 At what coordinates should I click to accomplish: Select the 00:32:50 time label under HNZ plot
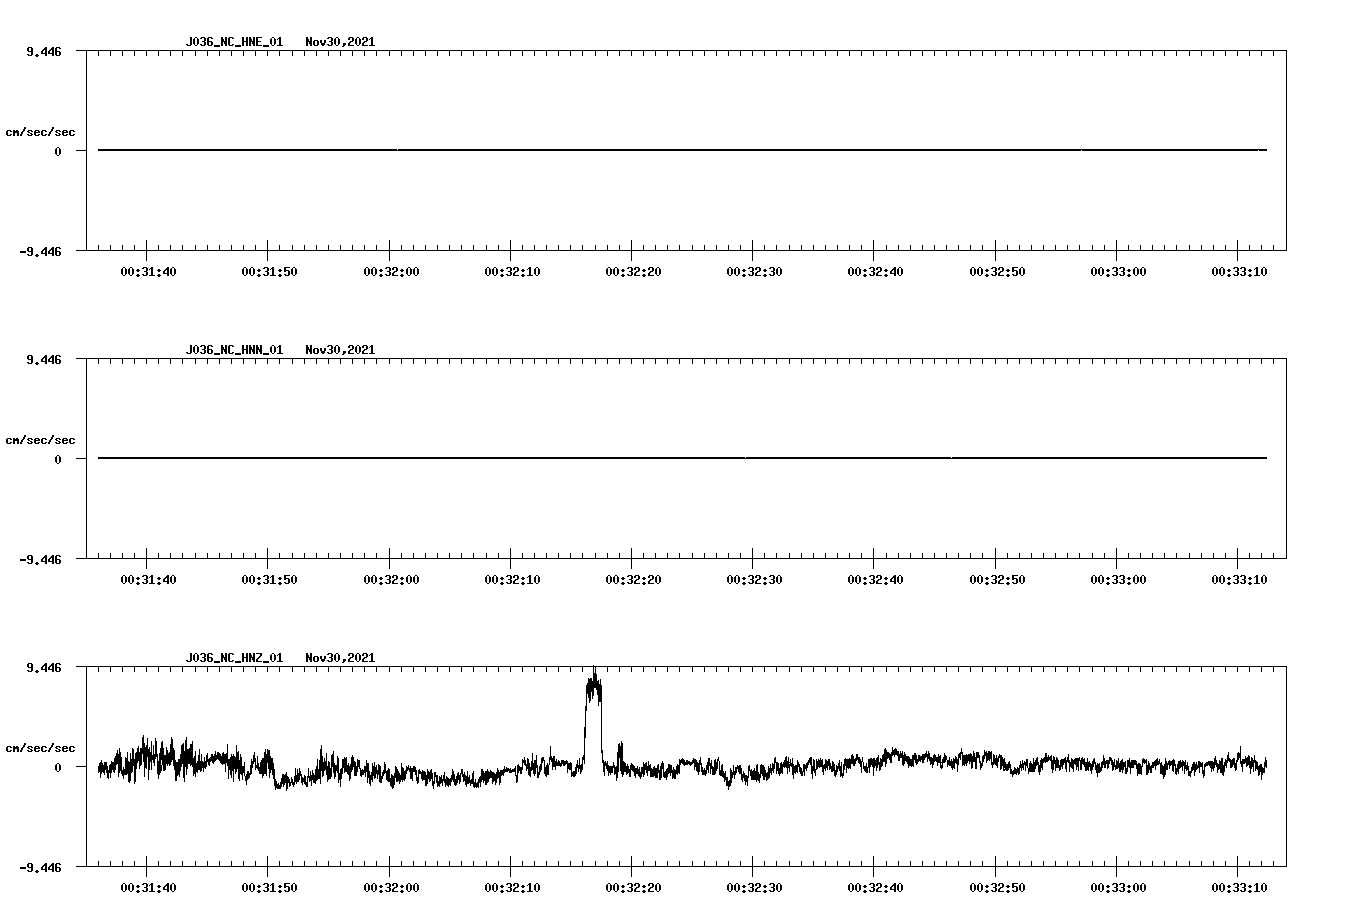tap(997, 887)
